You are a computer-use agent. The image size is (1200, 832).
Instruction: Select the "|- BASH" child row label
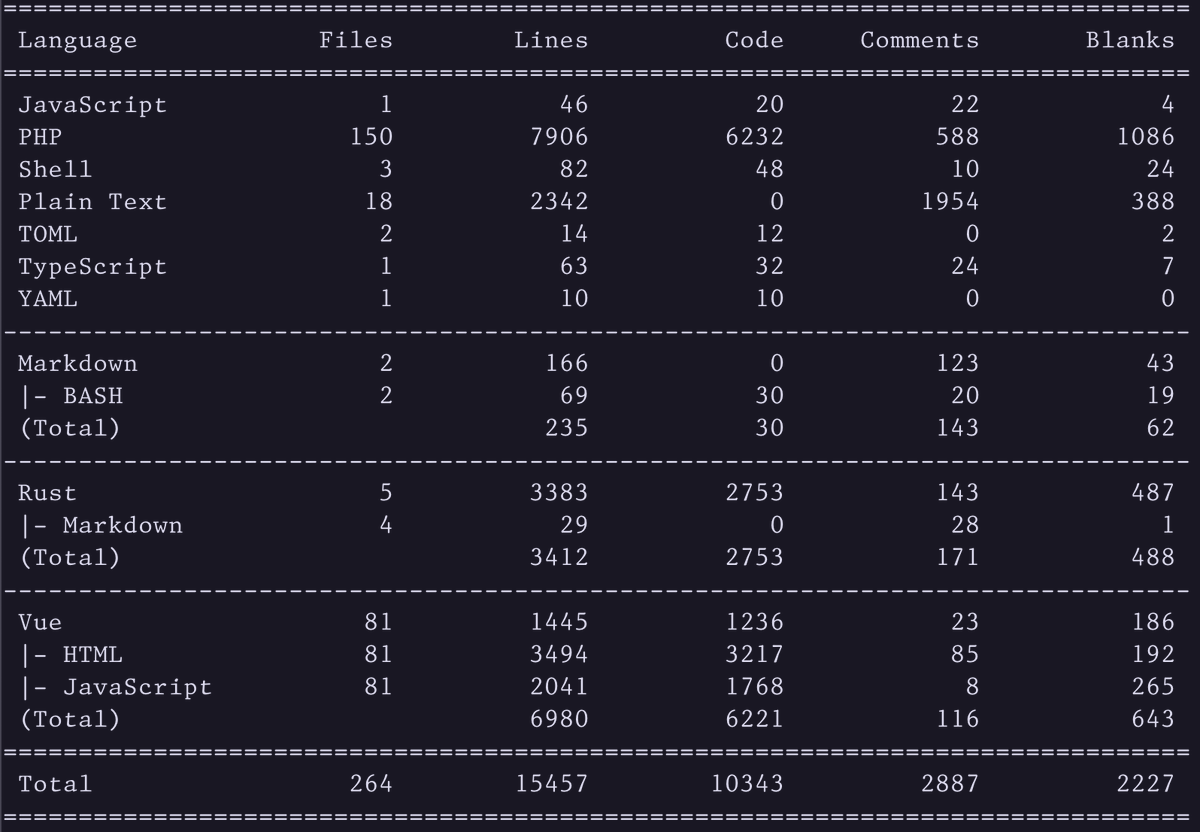(x=70, y=396)
